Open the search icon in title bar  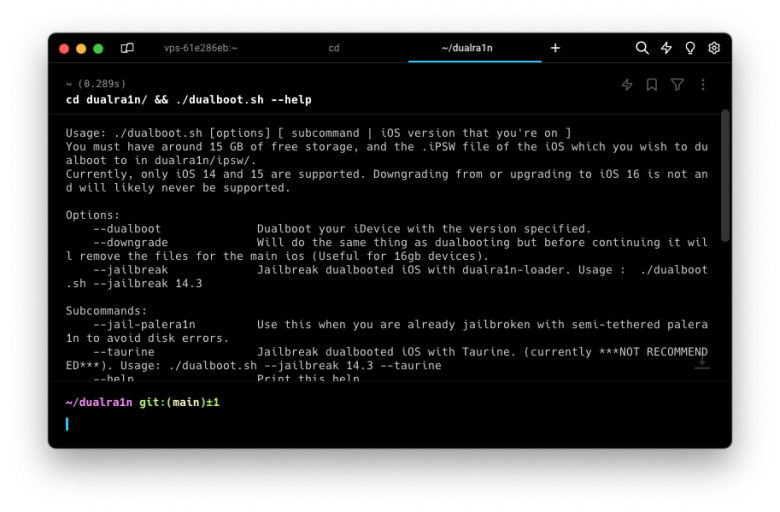click(642, 48)
